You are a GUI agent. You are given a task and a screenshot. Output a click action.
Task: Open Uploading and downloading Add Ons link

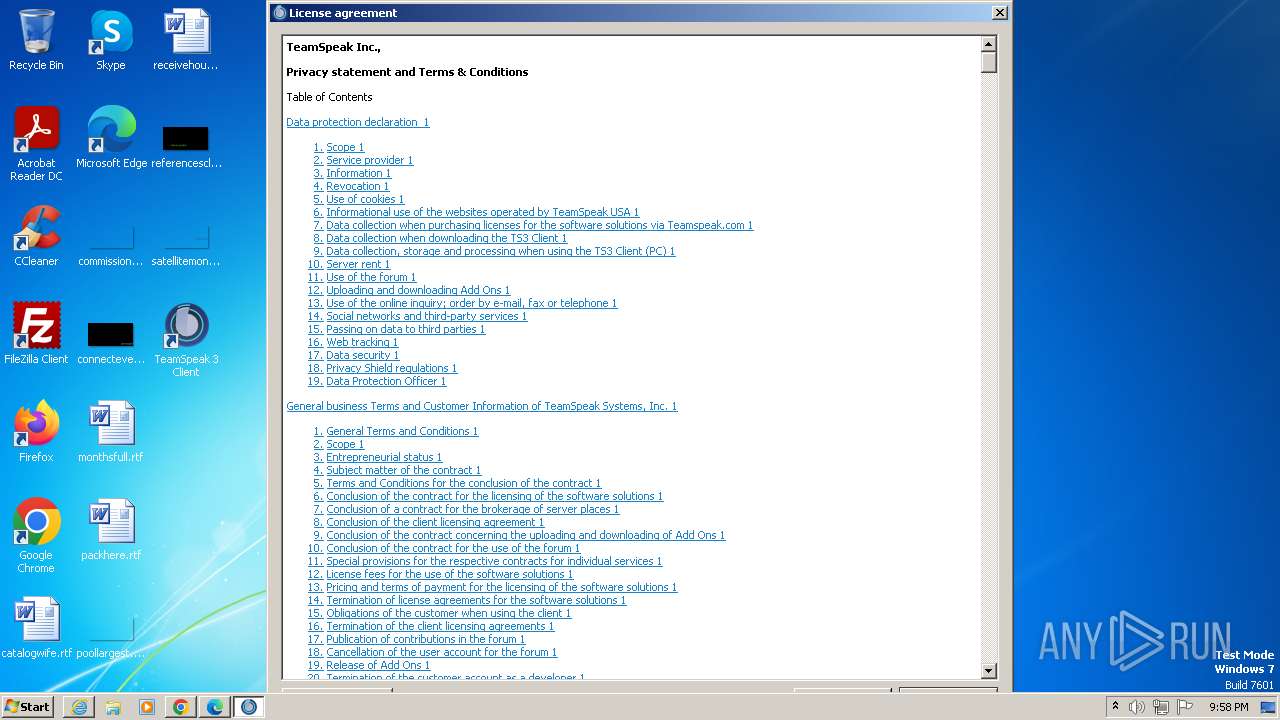tap(418, 290)
